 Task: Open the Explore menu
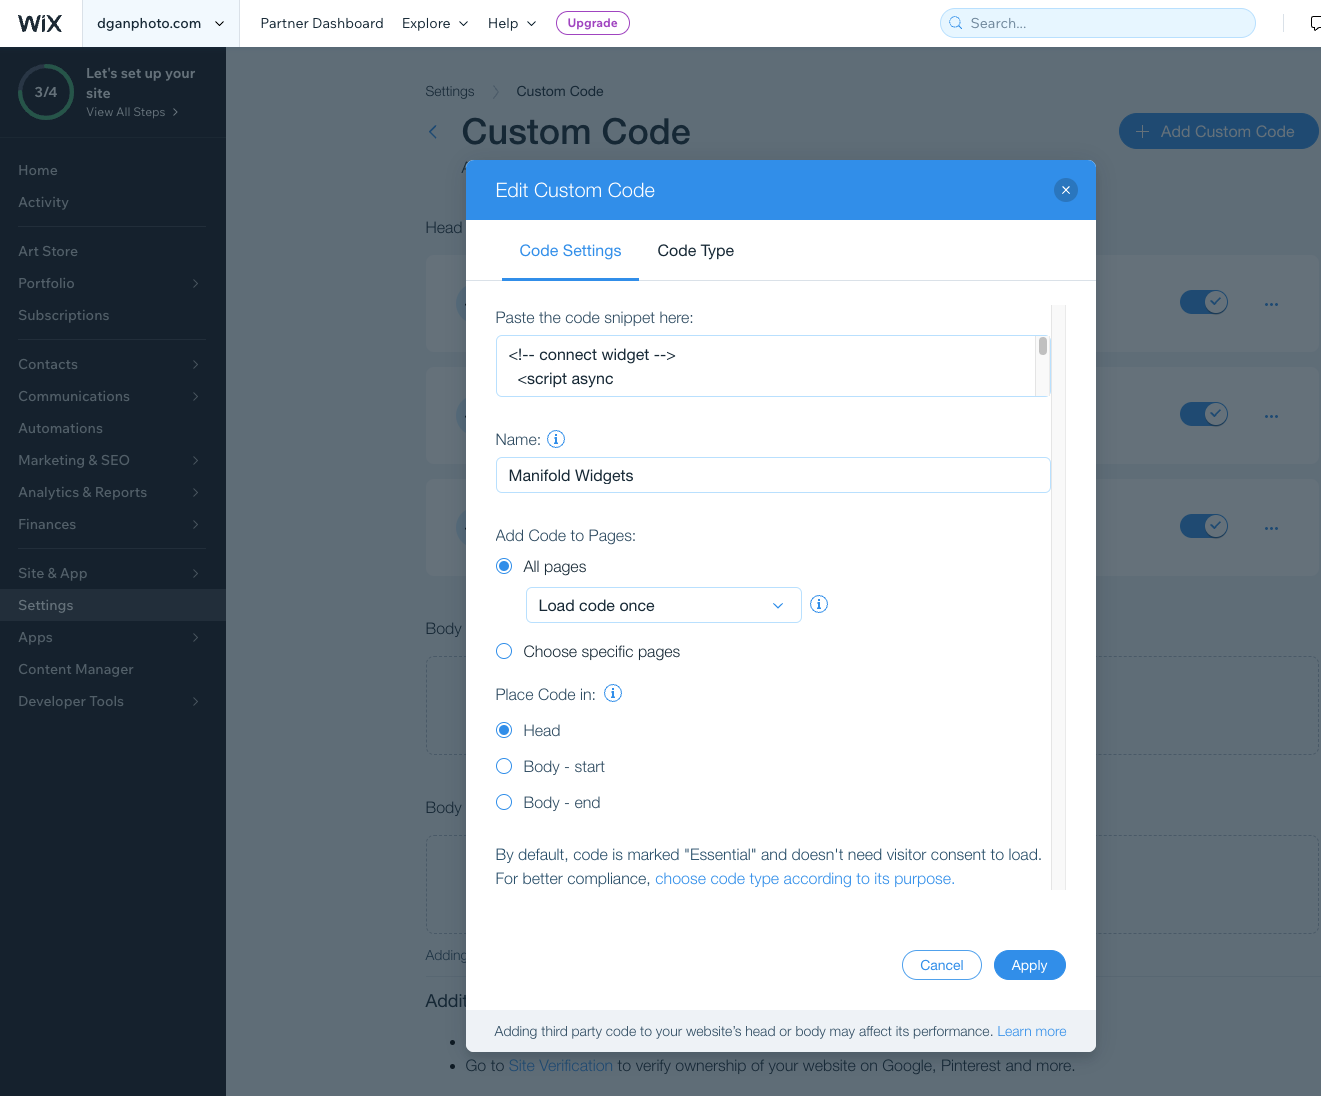(x=435, y=23)
